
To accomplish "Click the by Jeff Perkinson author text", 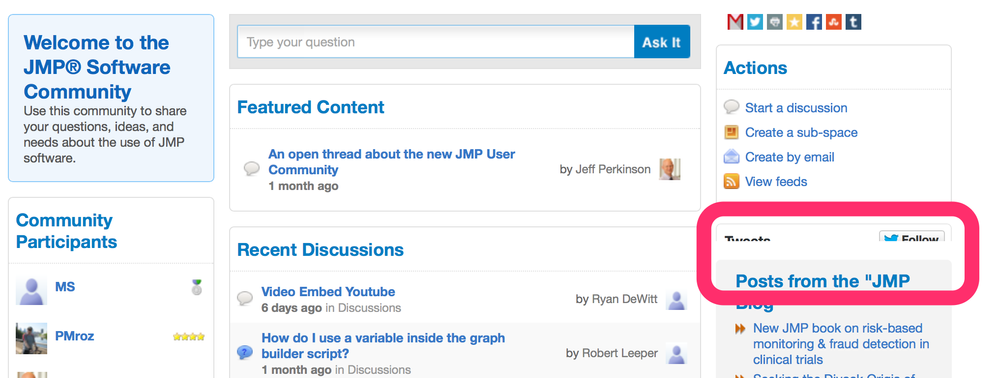I will [605, 170].
